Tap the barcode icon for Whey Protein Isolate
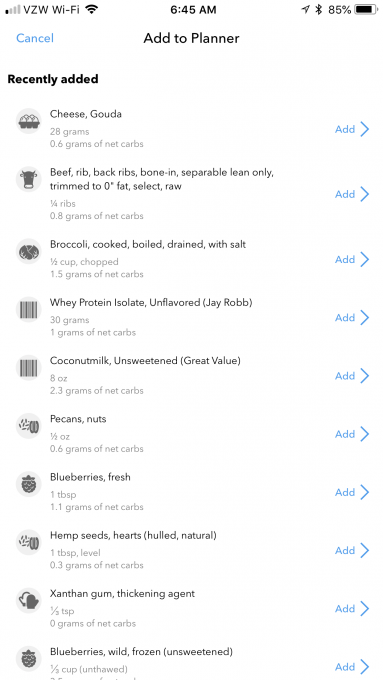This screenshot has height=680, width=383. pos(29,310)
